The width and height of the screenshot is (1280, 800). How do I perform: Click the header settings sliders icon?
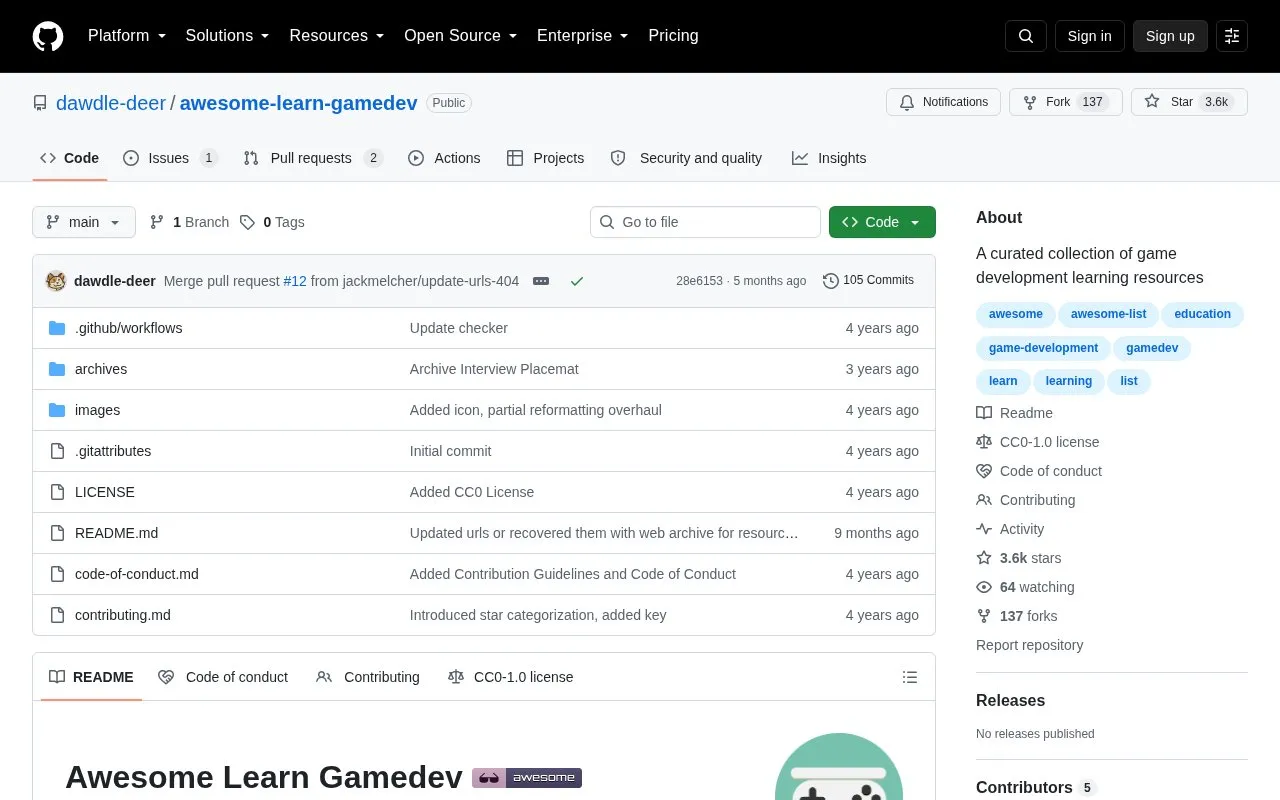(x=1232, y=36)
